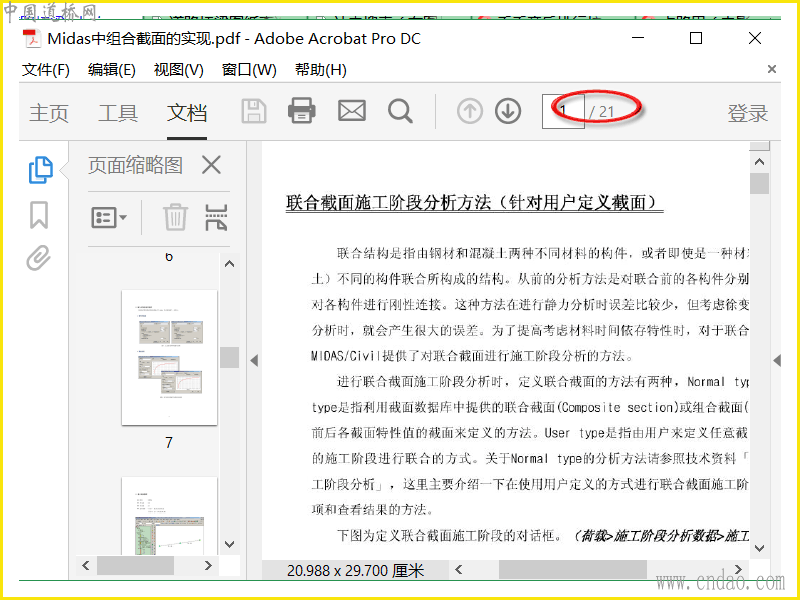Viewport: 800px width, 600px height.
Task: Click the 登录 sign-in button
Action: pos(747,113)
